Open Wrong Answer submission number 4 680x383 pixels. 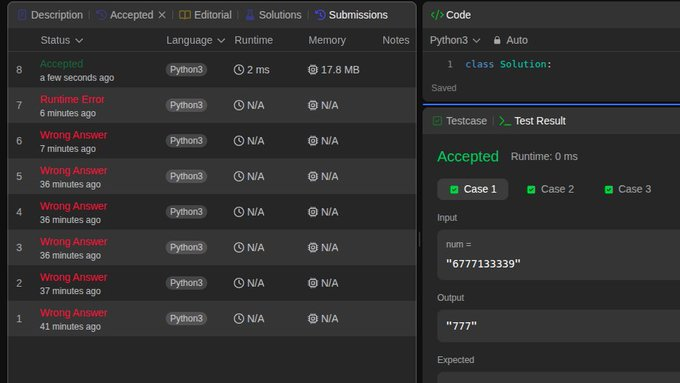coord(212,212)
